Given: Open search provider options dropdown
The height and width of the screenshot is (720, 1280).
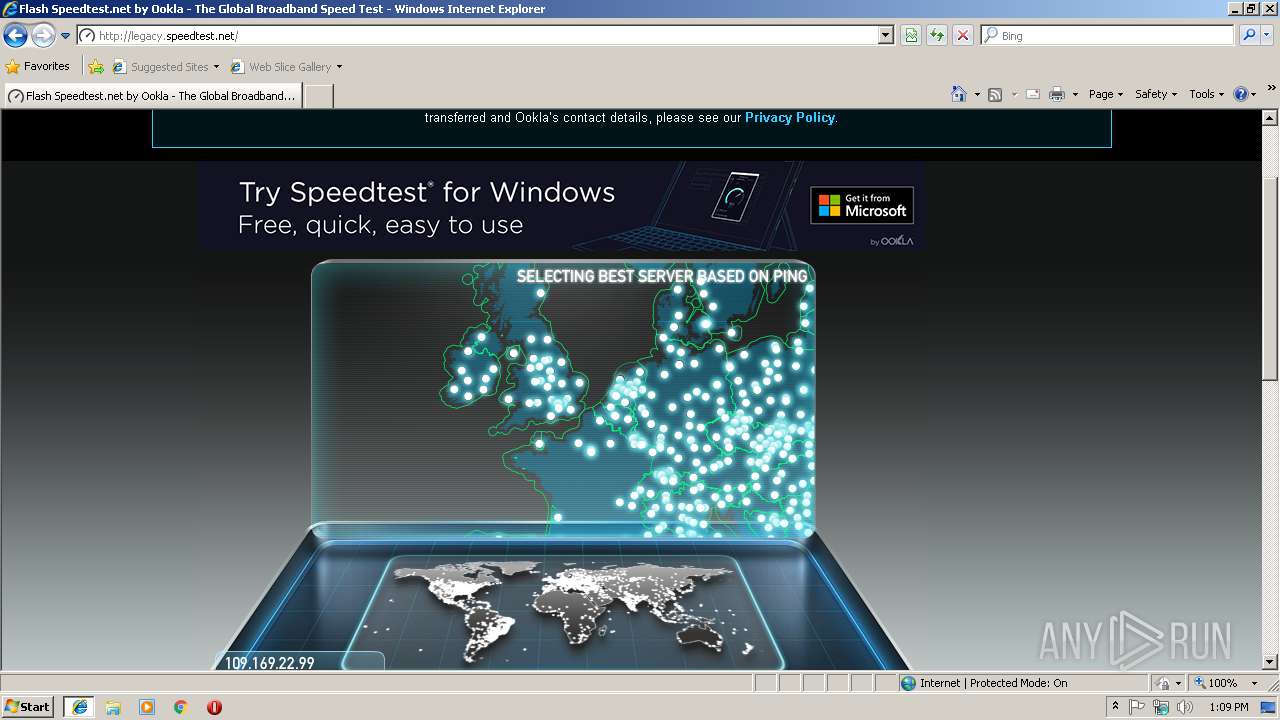Looking at the screenshot, I should click(x=1267, y=35).
